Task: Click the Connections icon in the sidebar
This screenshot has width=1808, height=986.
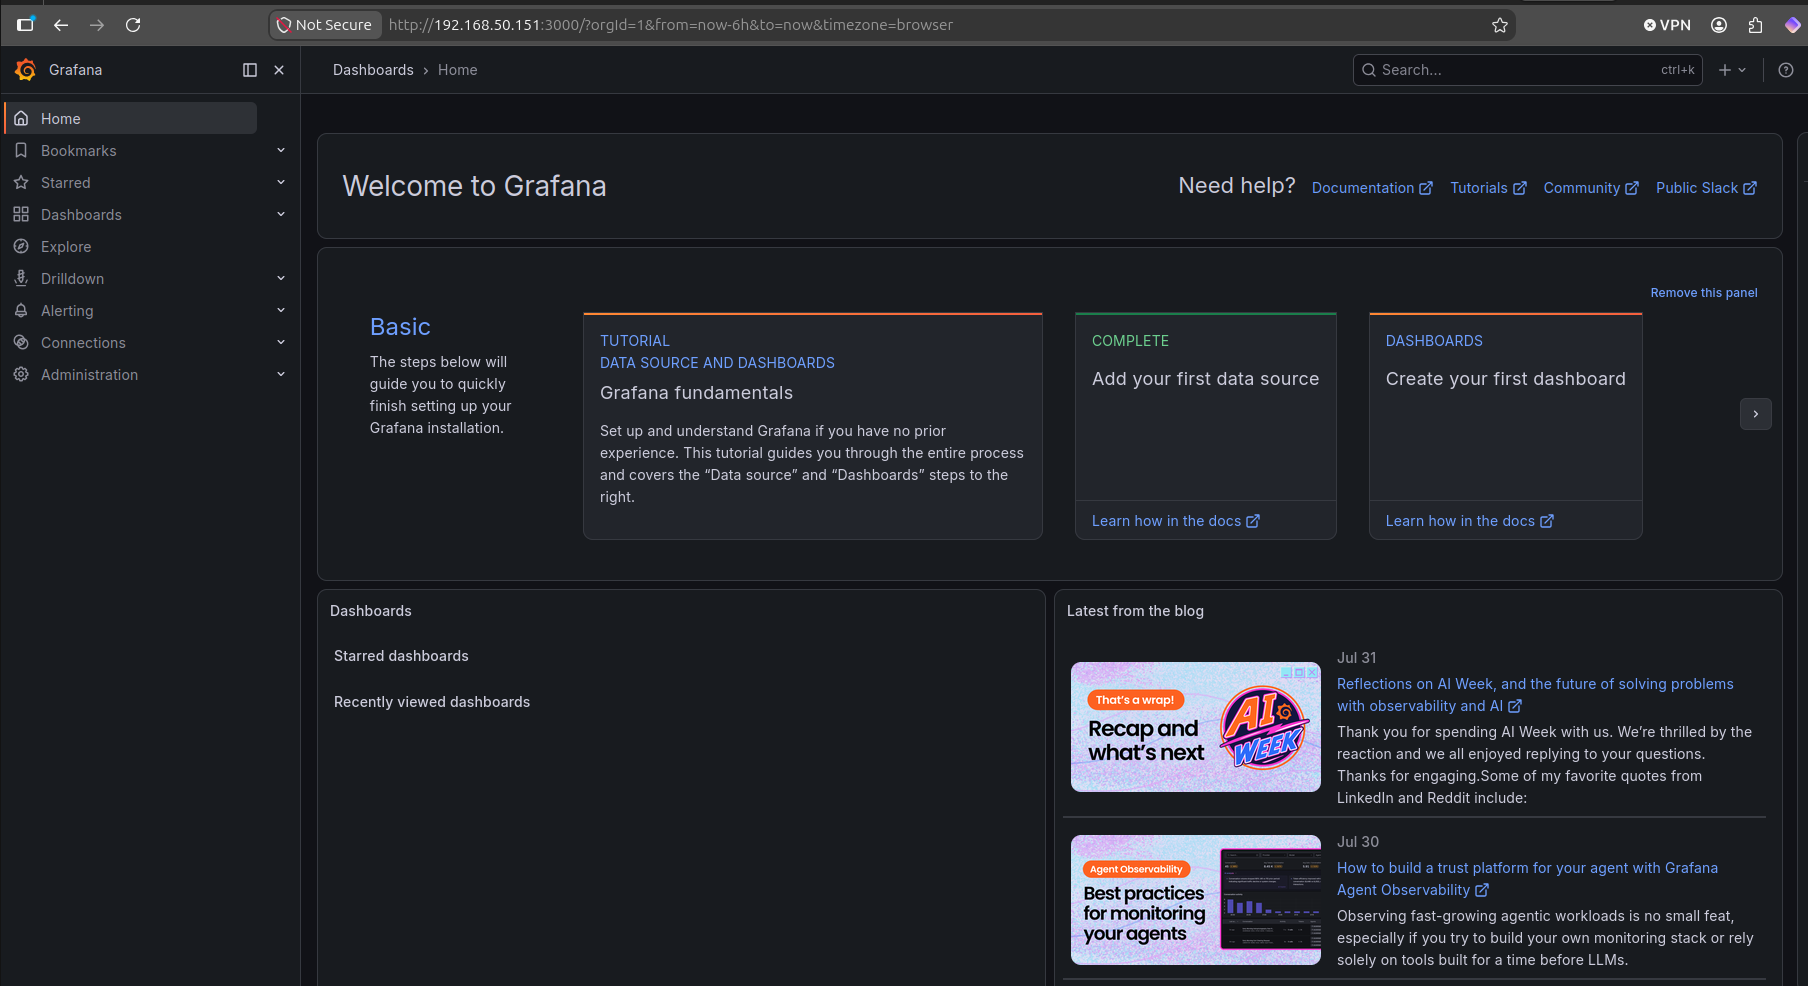Action: pyautogui.click(x=21, y=342)
